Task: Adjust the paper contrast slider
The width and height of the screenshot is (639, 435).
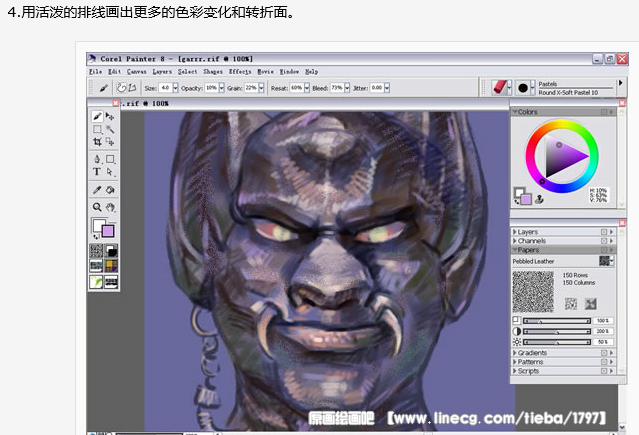Action: point(557,331)
